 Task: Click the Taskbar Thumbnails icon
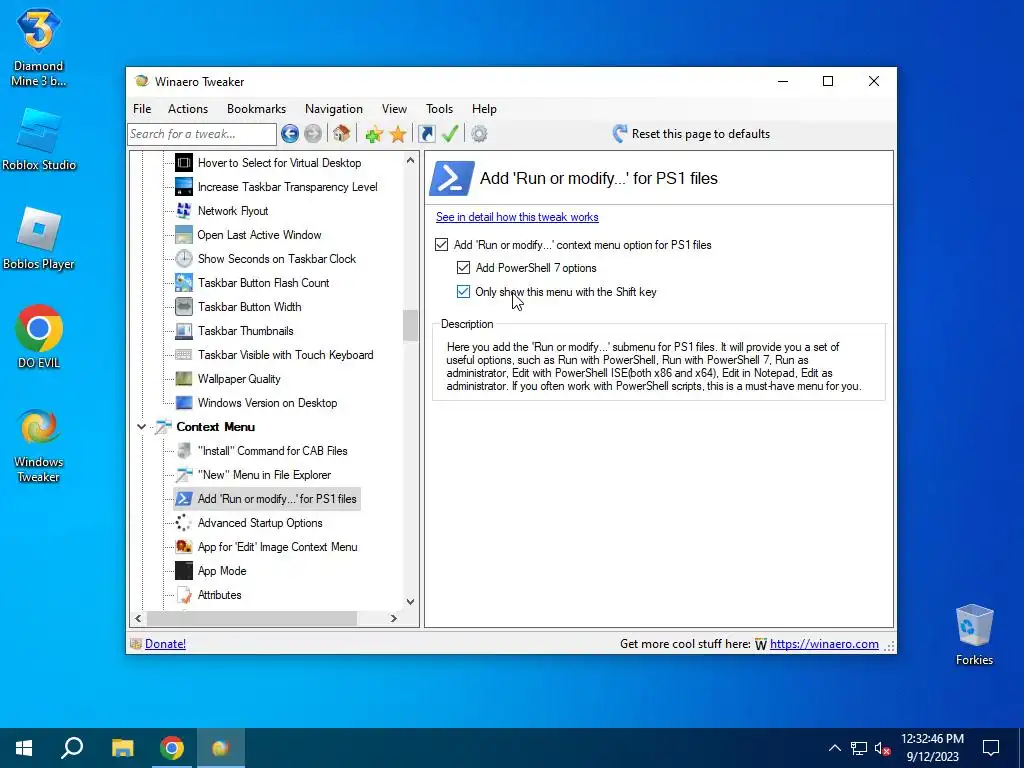coord(184,330)
